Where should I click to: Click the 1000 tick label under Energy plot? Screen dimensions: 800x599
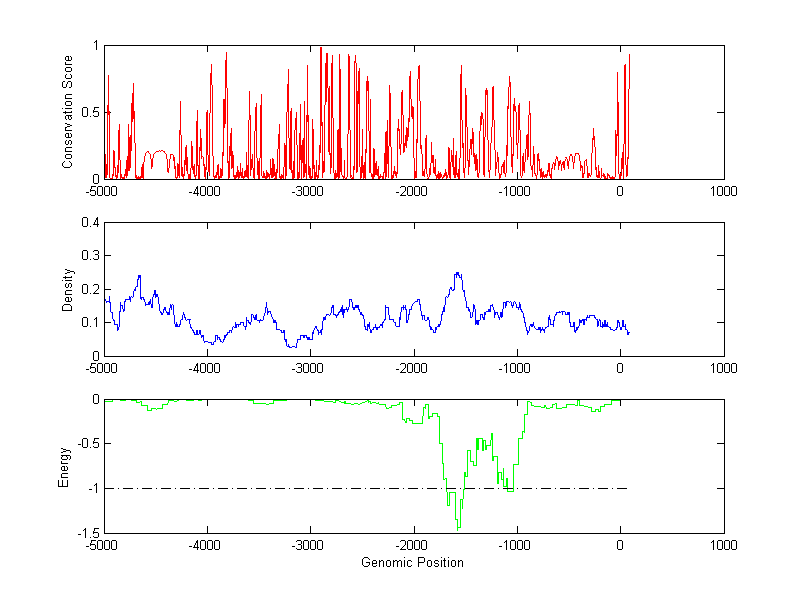pyautogui.click(x=722, y=546)
